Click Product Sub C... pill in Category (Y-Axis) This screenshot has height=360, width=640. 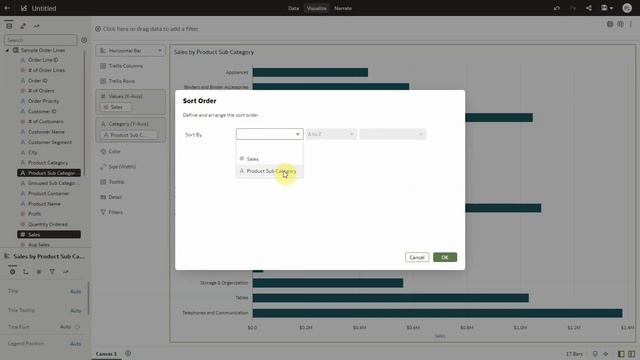(129, 135)
